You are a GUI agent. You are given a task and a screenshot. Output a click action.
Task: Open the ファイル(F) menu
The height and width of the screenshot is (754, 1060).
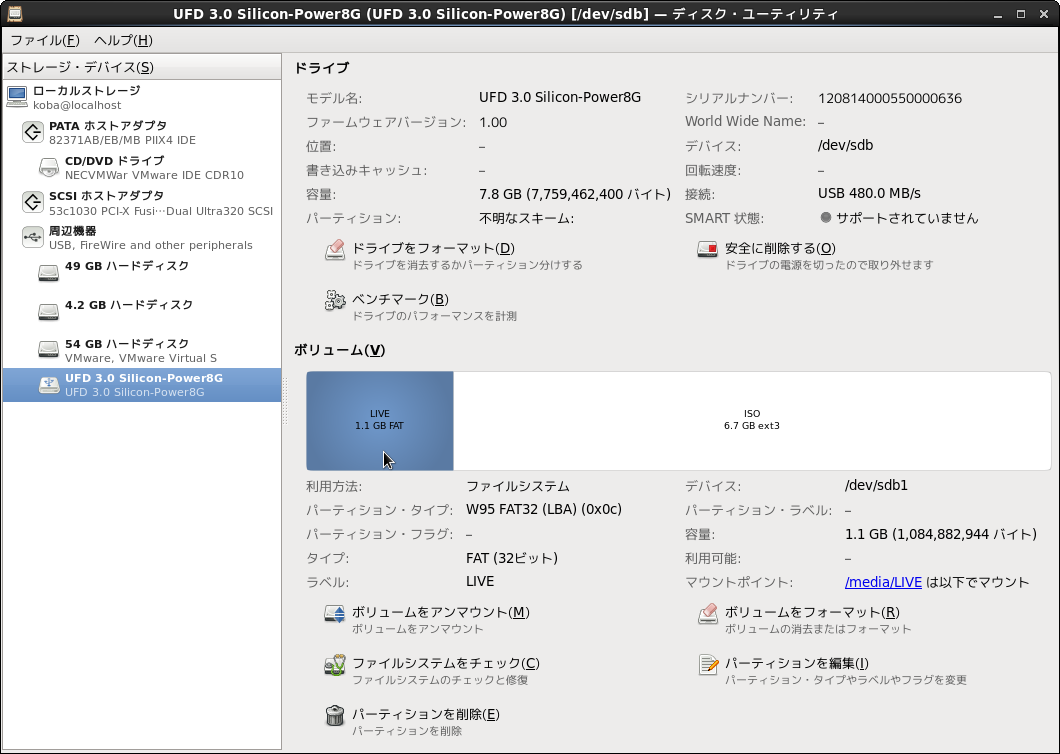44,40
